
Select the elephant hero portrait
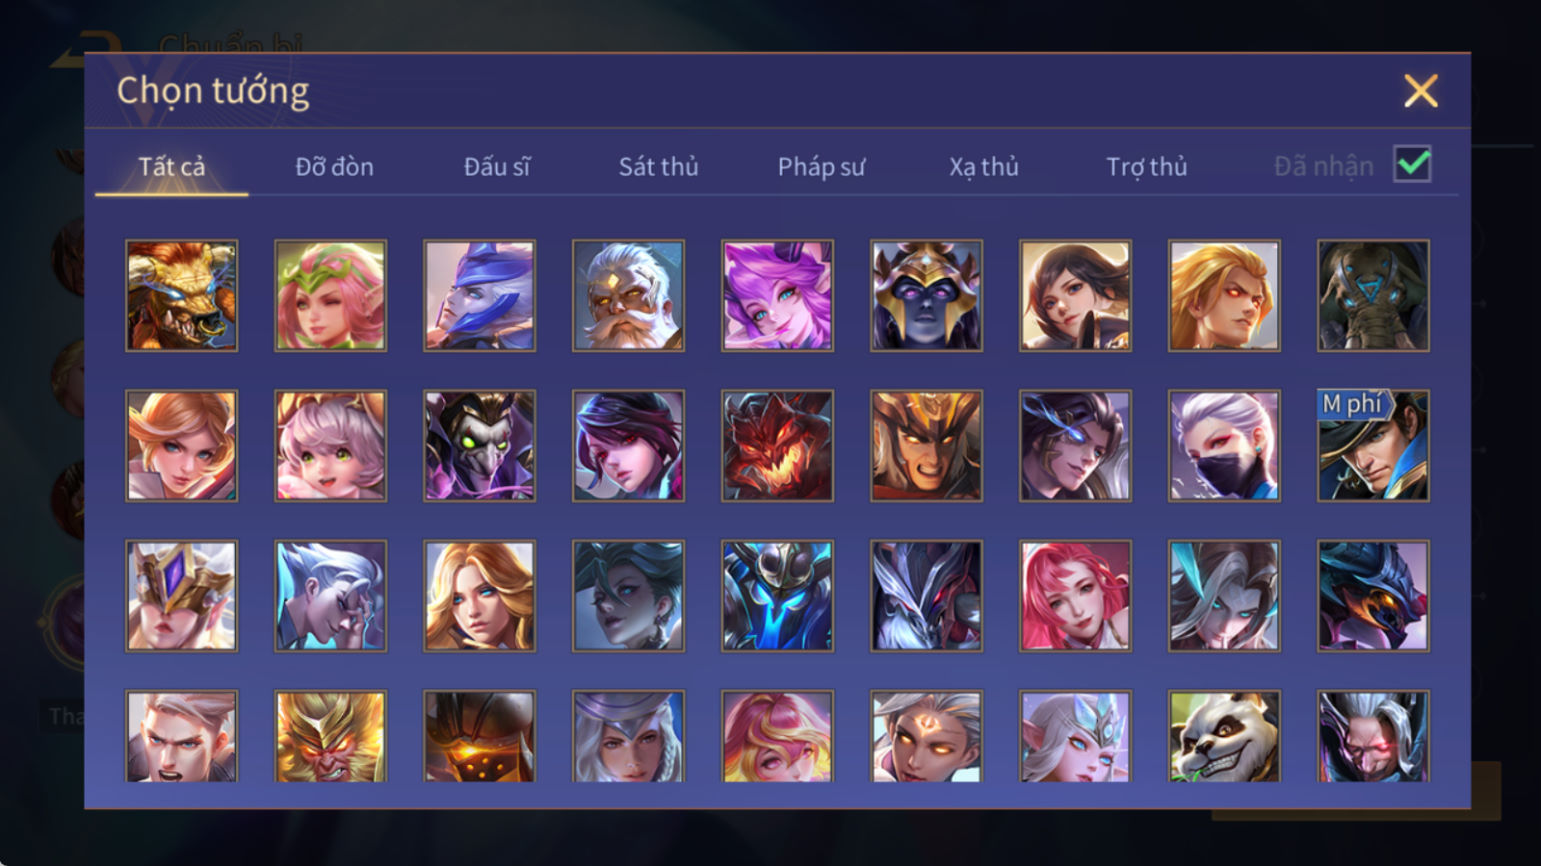[1373, 295]
